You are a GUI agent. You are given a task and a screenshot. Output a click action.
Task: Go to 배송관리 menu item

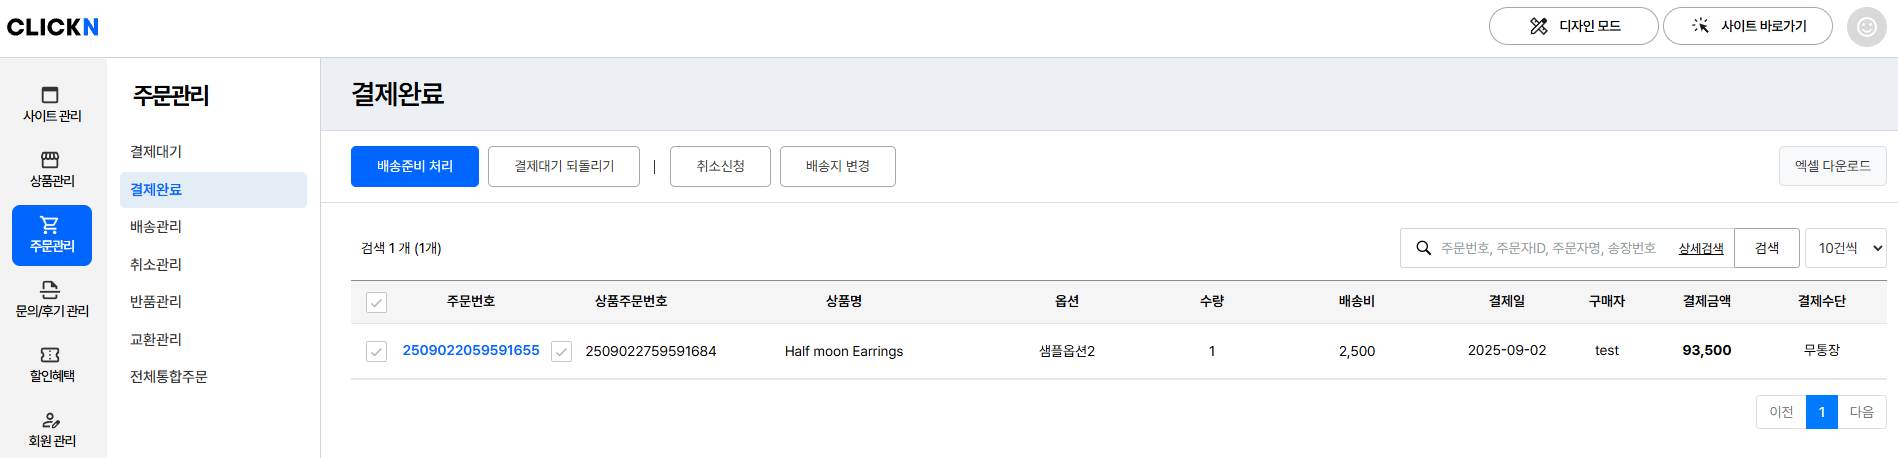coord(156,227)
